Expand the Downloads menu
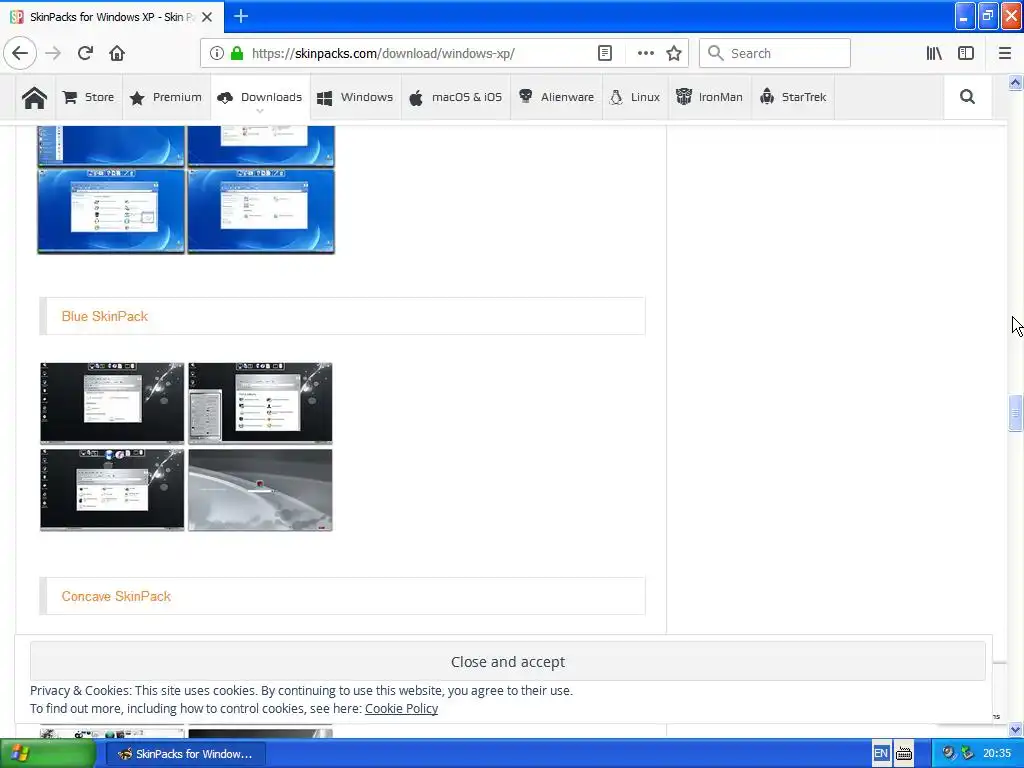The width and height of the screenshot is (1024, 768). 260,97
